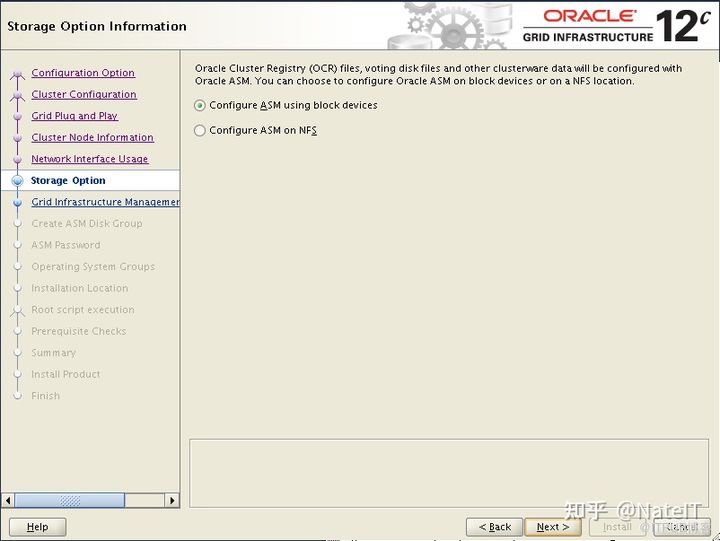This screenshot has height=541, width=720.
Task: Proceed with the Next button
Action: (553, 527)
